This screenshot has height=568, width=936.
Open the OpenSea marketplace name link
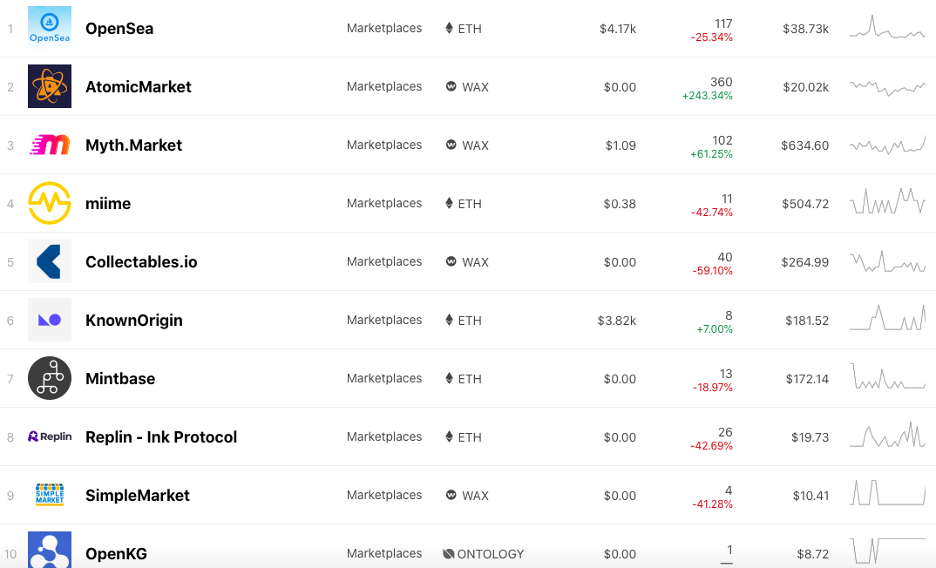coord(119,29)
